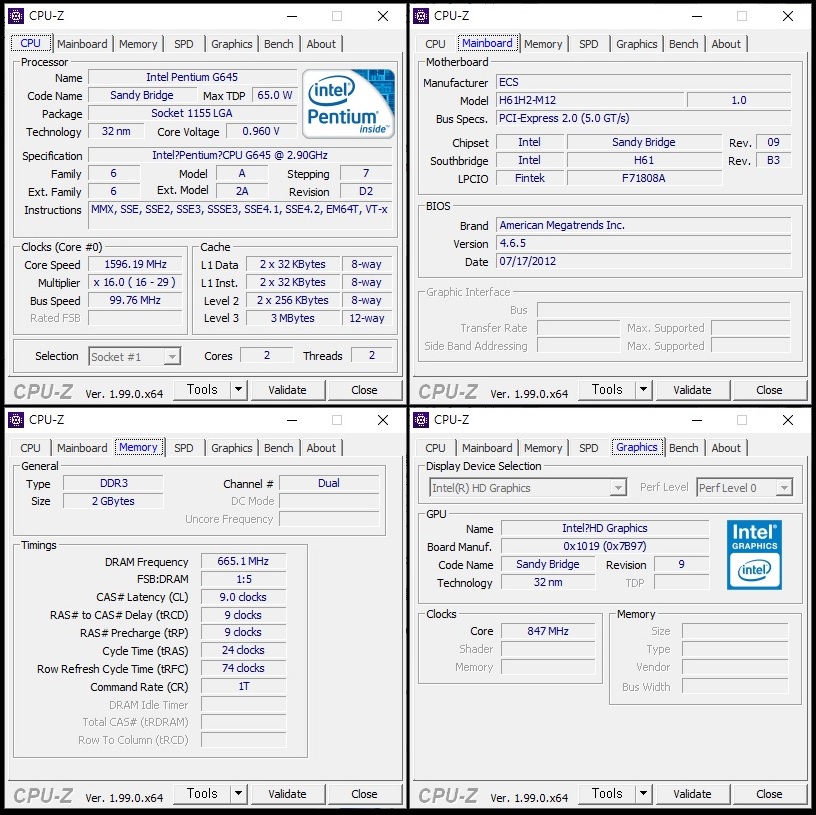The height and width of the screenshot is (815, 816).
Task: Select the Graphics tab in the CPU window
Action: pyautogui.click(x=232, y=44)
